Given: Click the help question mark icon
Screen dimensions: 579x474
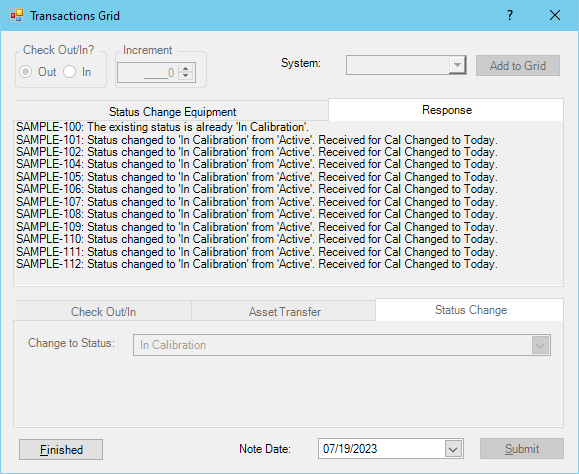Looking at the screenshot, I should 510,16.
